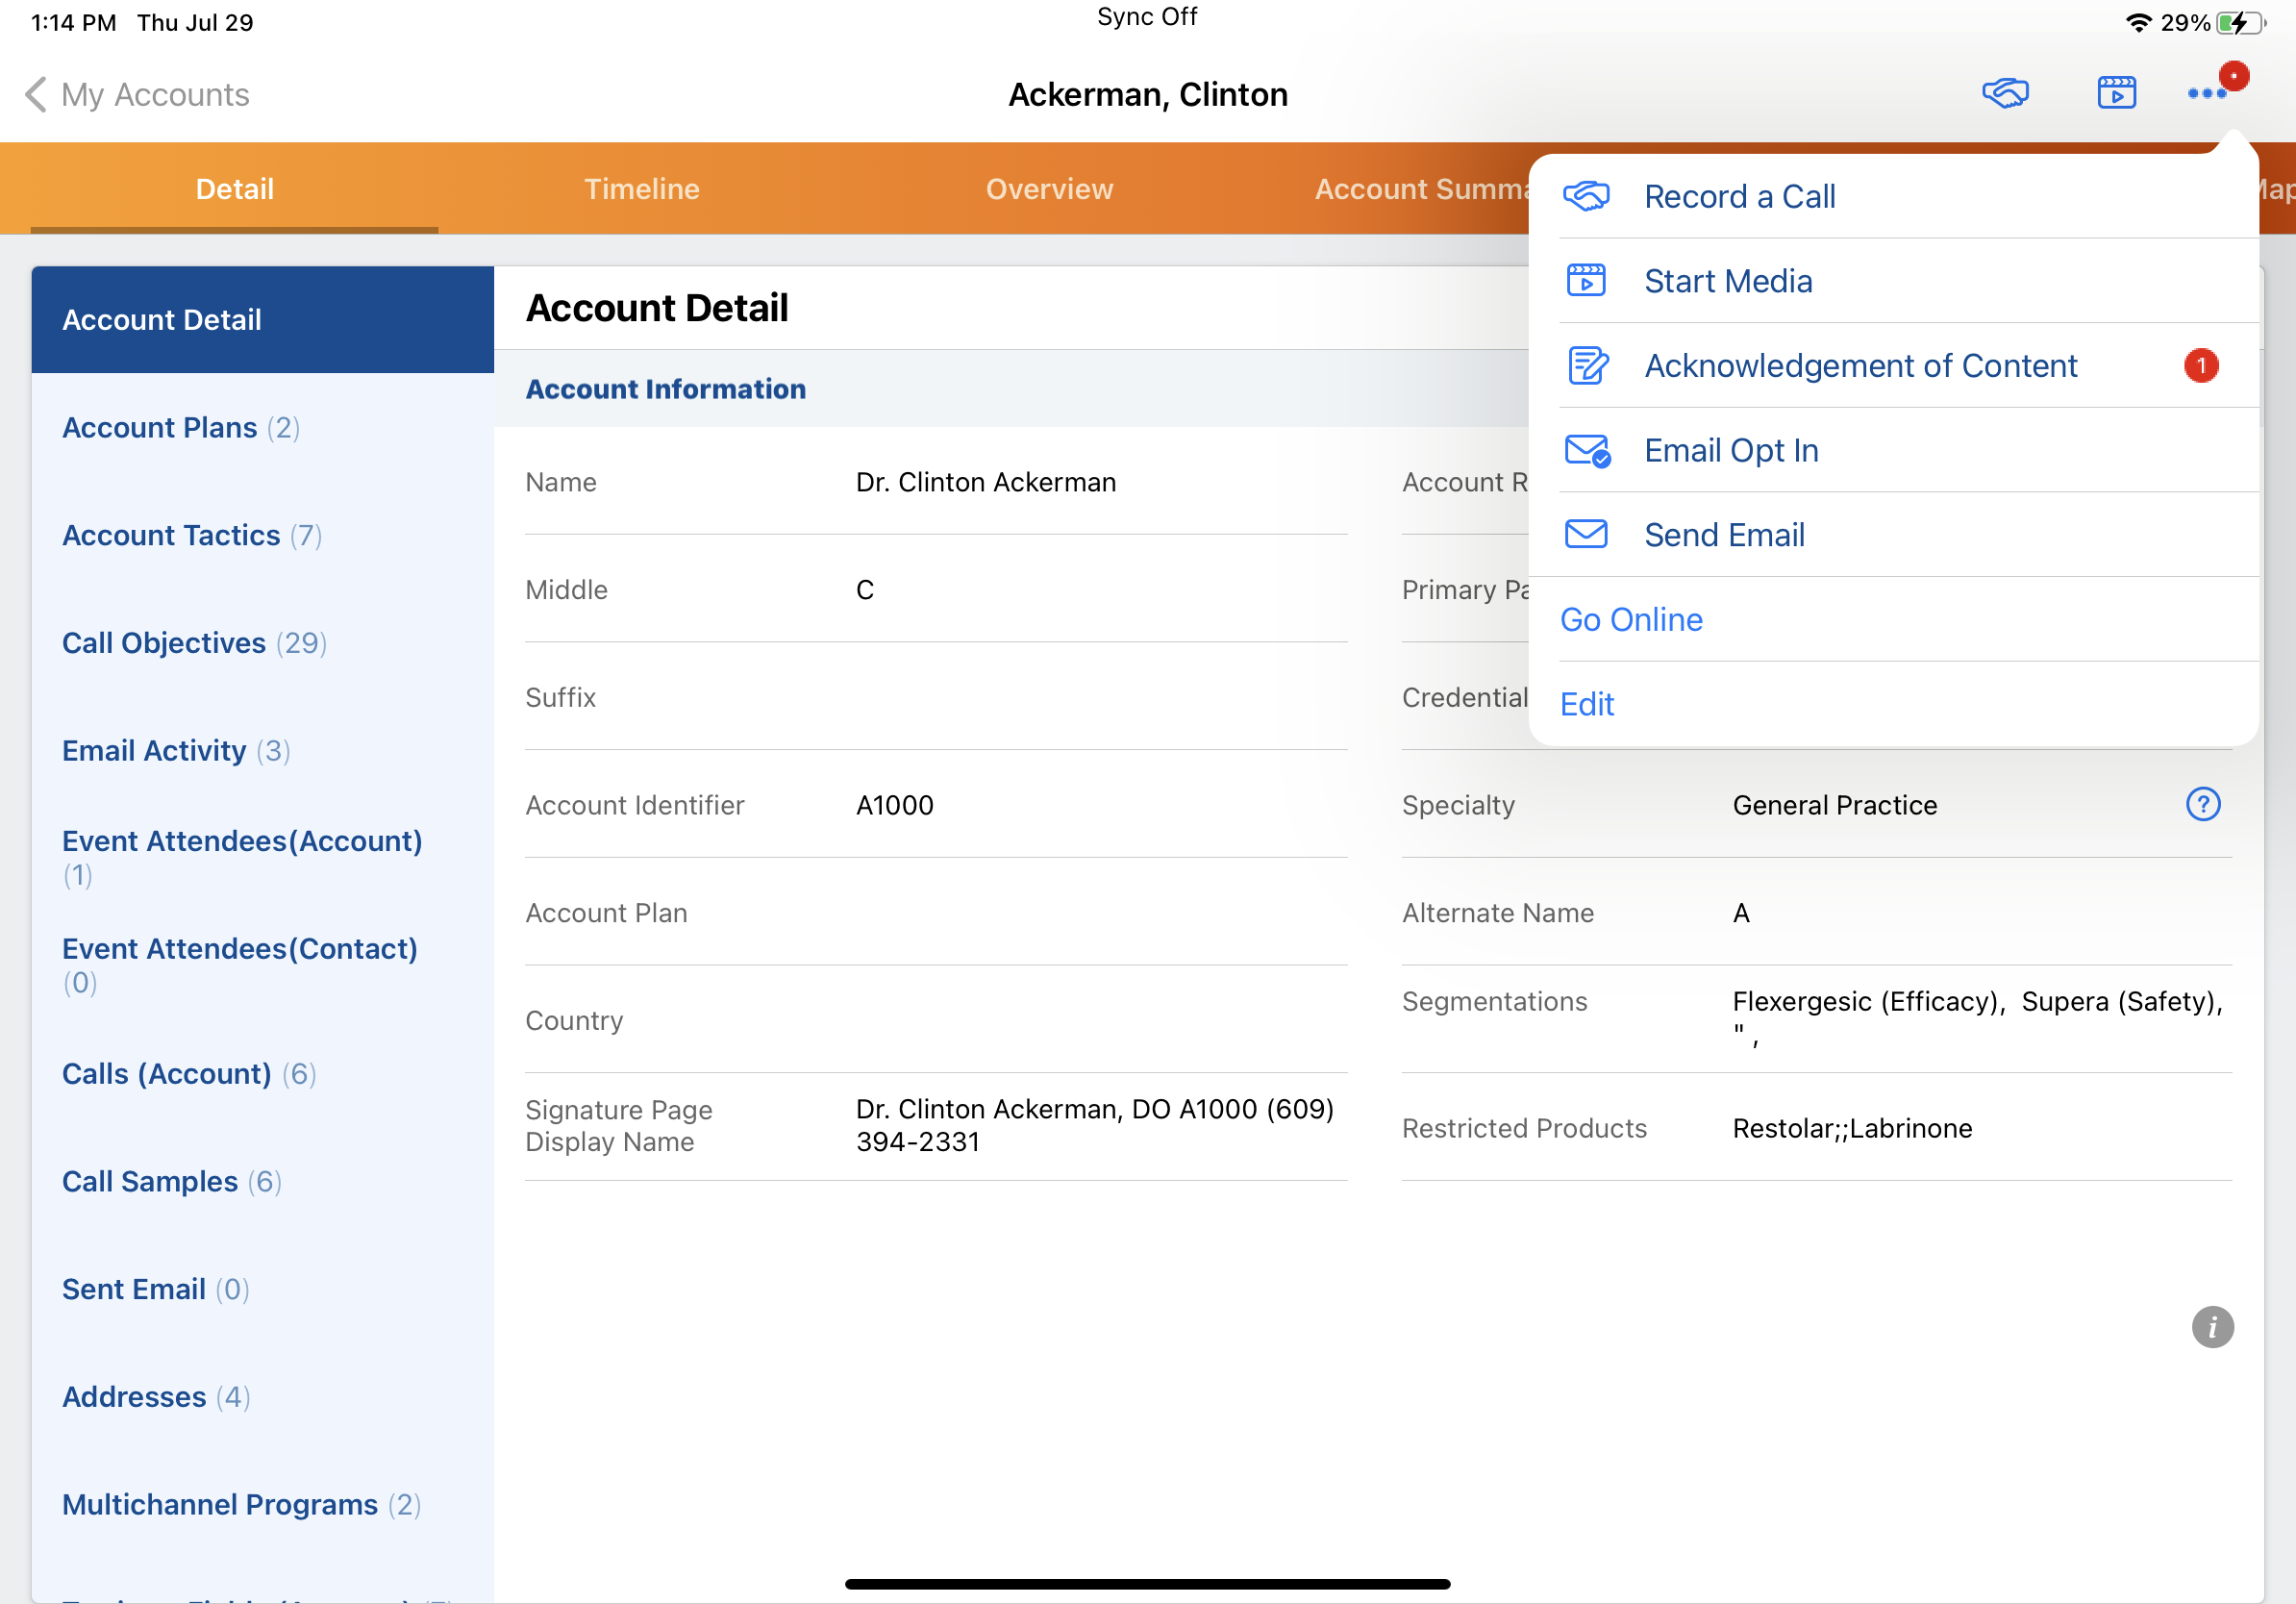Tap the three-dot more actions icon
Viewport: 2296px width, 1604px height.
[2206, 94]
